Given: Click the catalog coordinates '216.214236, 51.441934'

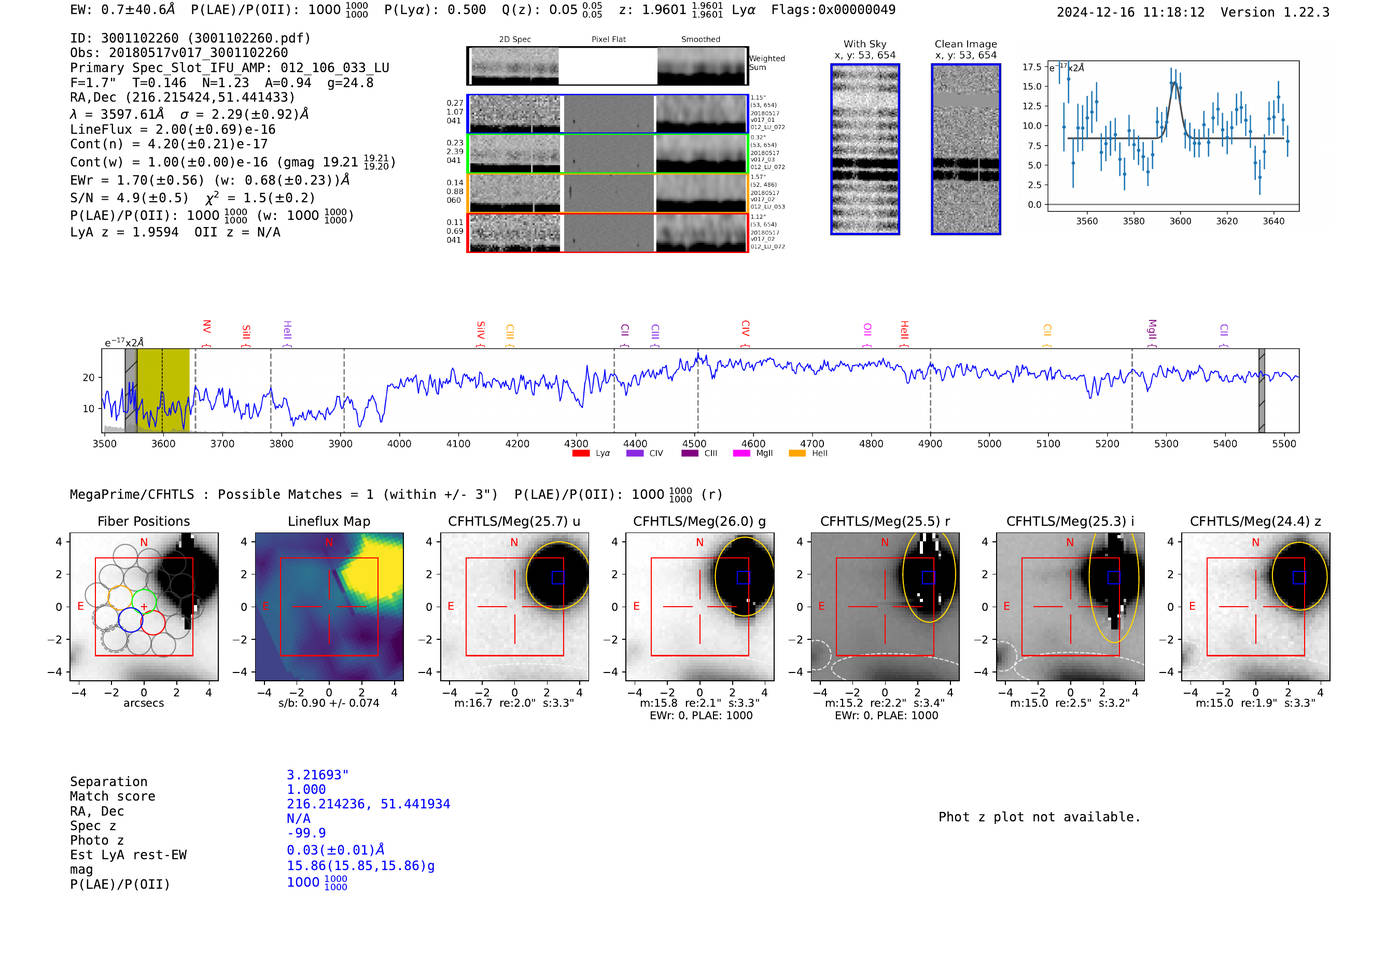Looking at the screenshot, I should [x=368, y=804].
